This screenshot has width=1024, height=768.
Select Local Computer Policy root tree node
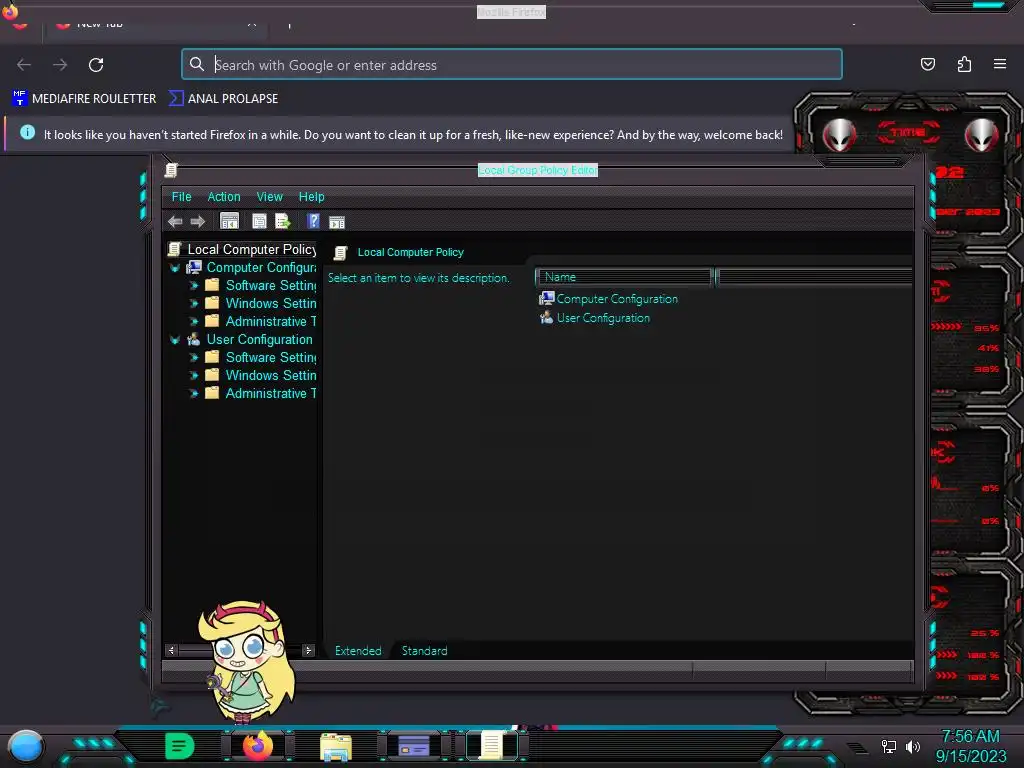pos(251,249)
